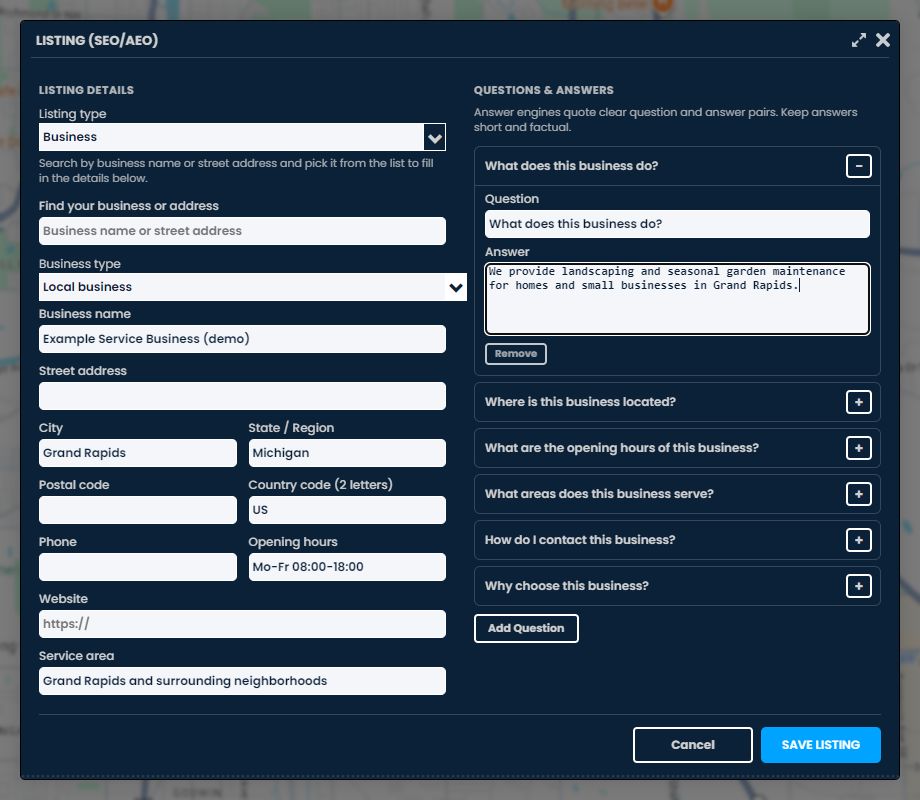Screen dimensions: 920x800
Task: Click into the Answer text area
Action: pos(677,299)
